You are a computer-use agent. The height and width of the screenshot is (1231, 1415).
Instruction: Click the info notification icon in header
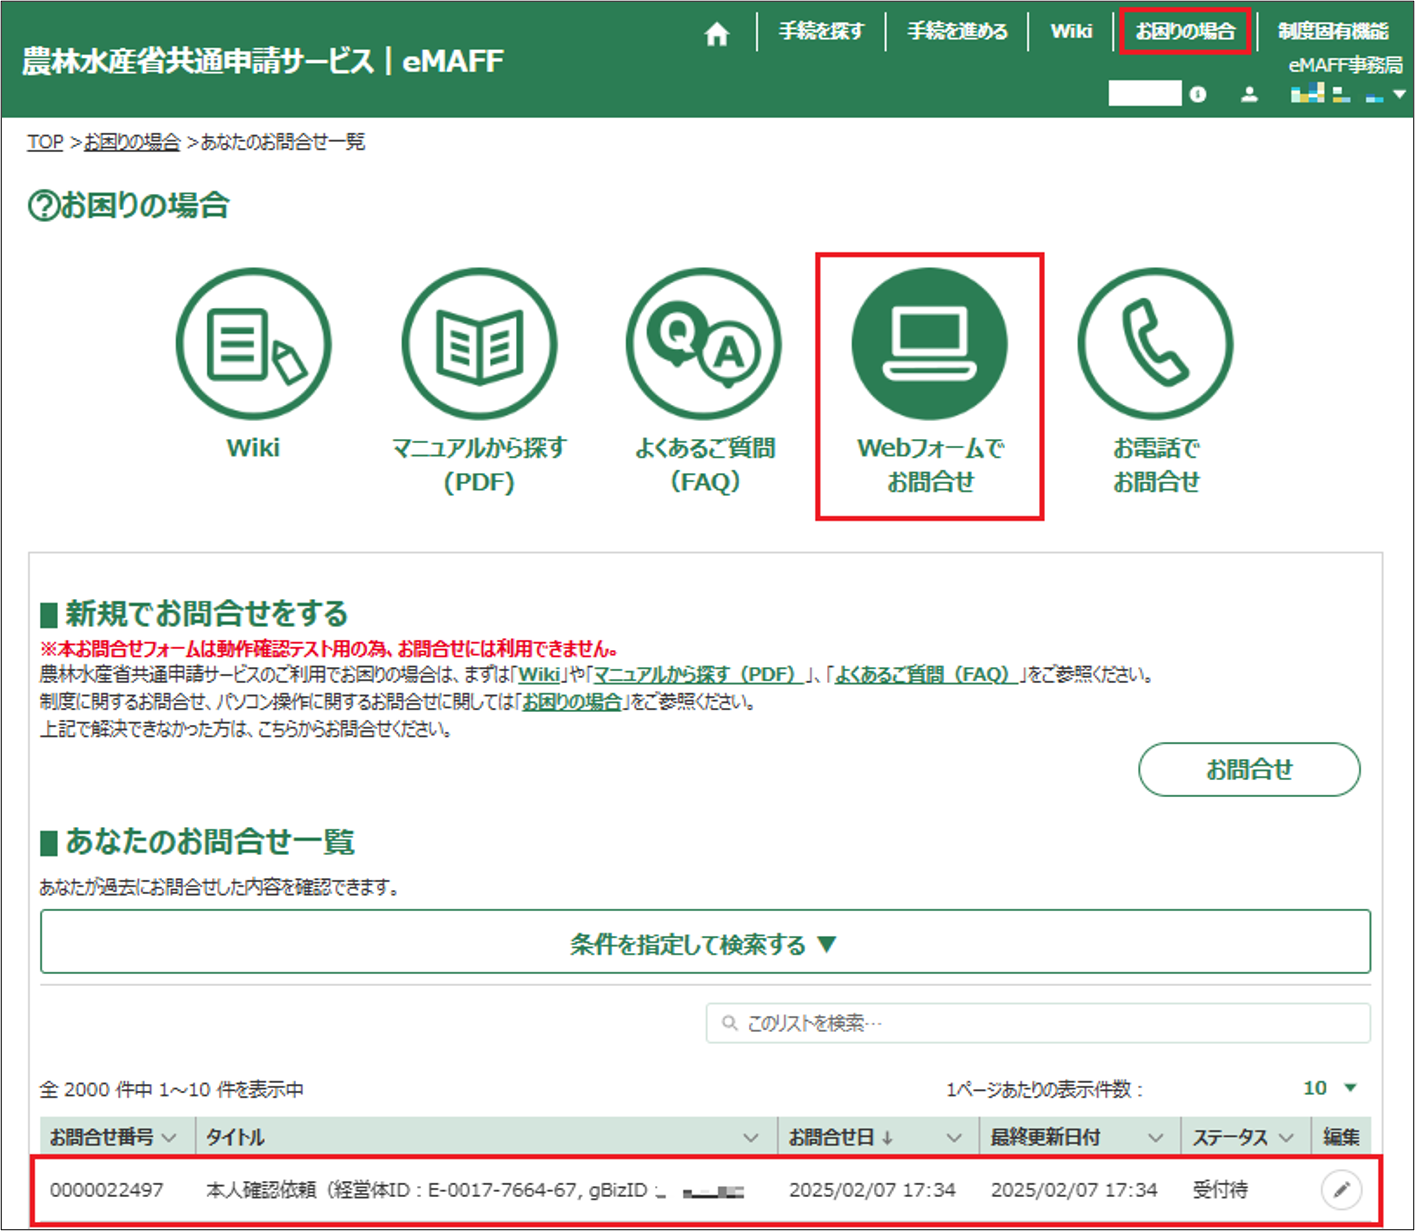click(1198, 95)
